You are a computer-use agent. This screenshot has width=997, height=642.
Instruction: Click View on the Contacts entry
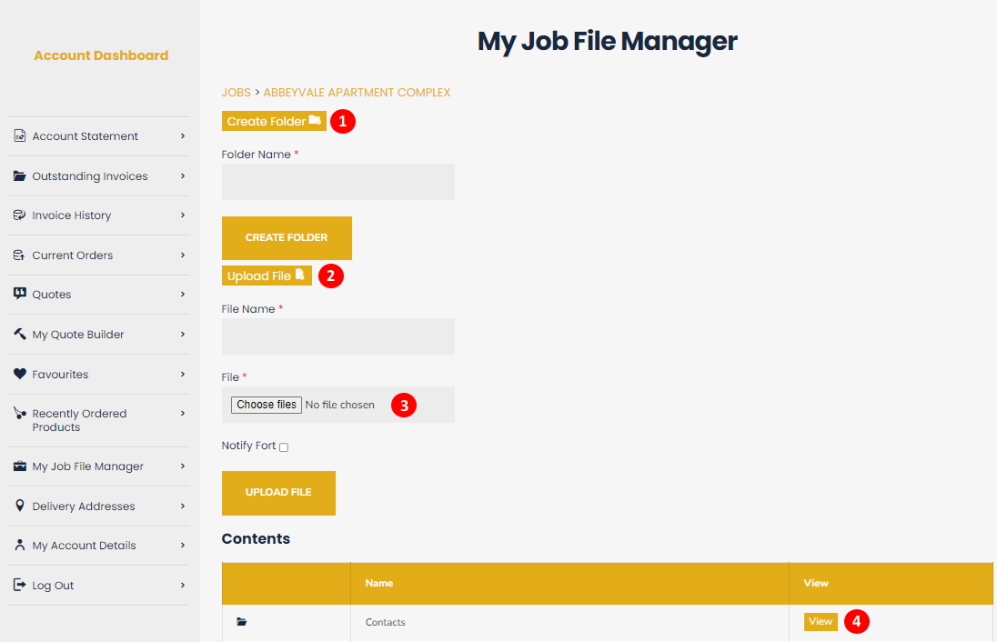coord(820,621)
